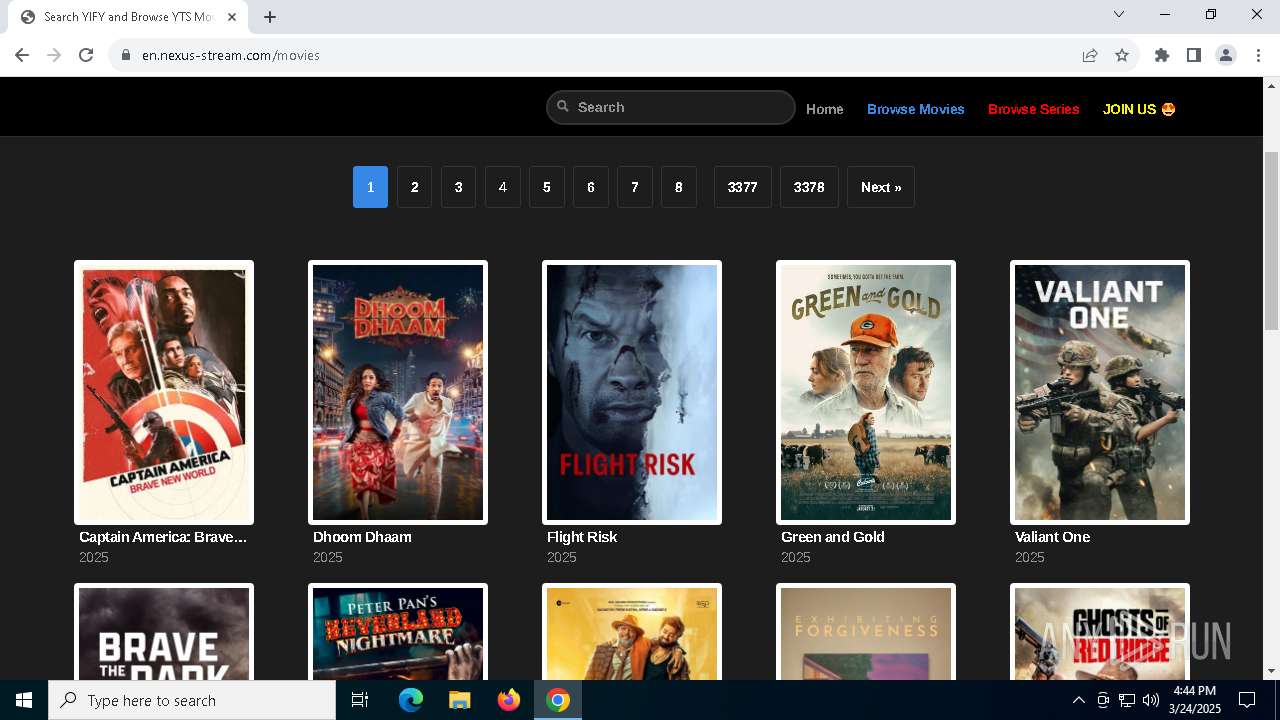The height and width of the screenshot is (720, 1280).
Task: Click the scrollbar down arrow
Action: 1271,671
